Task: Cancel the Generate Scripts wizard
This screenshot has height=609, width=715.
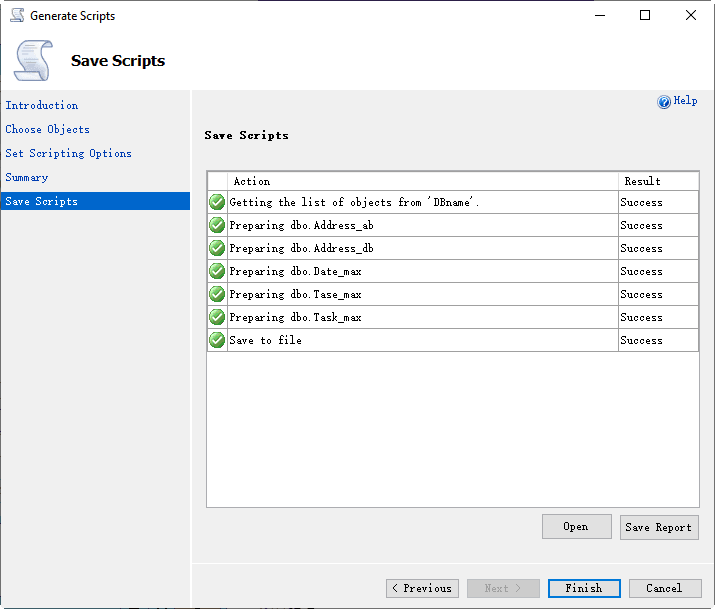Action: 664,588
